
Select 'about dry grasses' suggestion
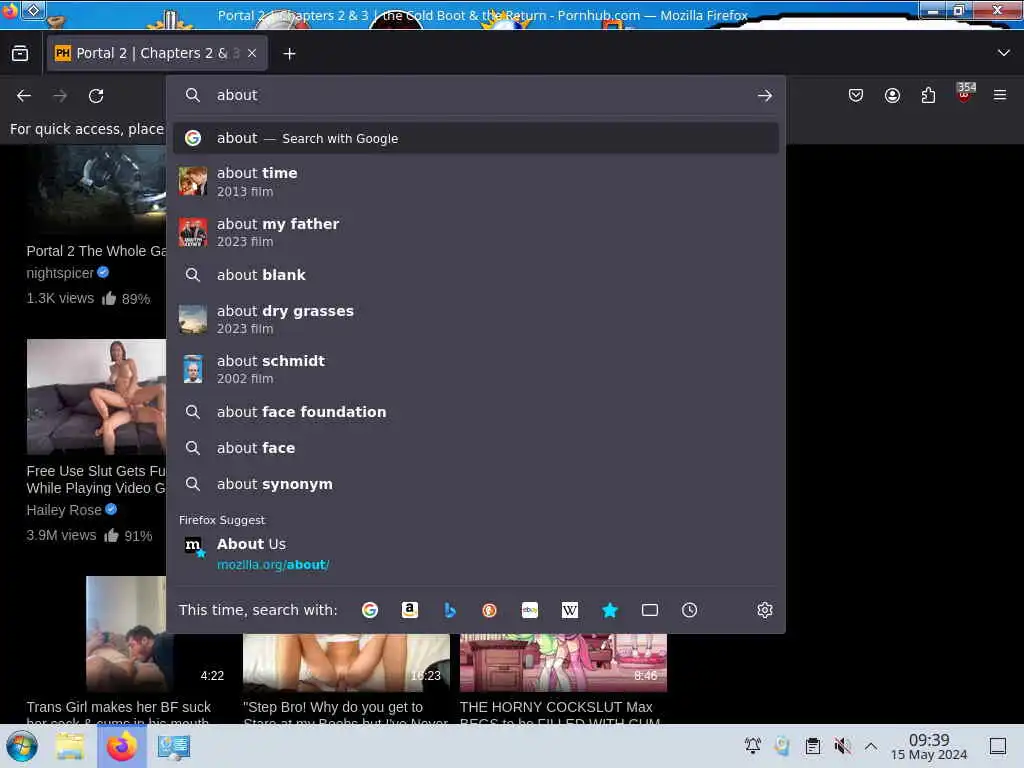[475, 319]
